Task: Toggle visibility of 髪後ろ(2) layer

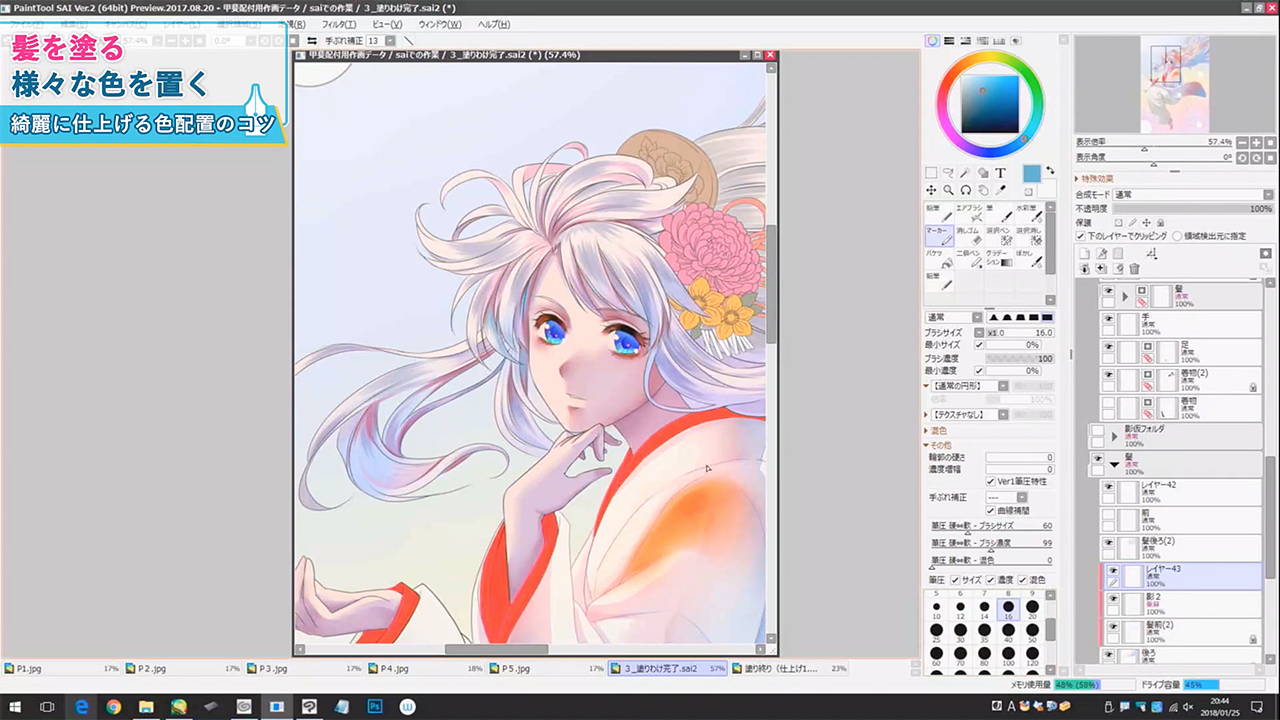Action: tap(1107, 543)
